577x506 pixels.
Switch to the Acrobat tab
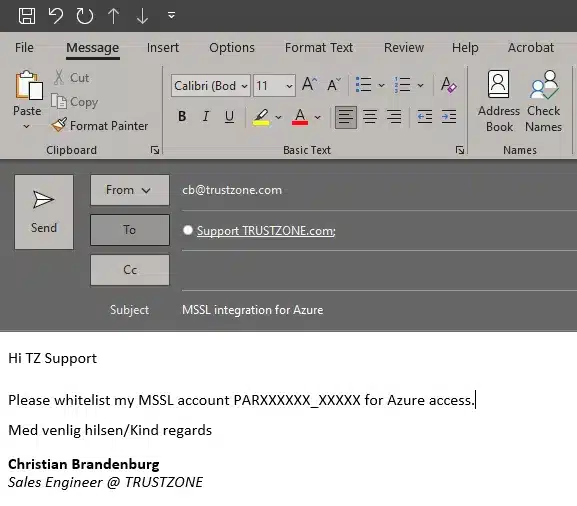pyautogui.click(x=531, y=47)
